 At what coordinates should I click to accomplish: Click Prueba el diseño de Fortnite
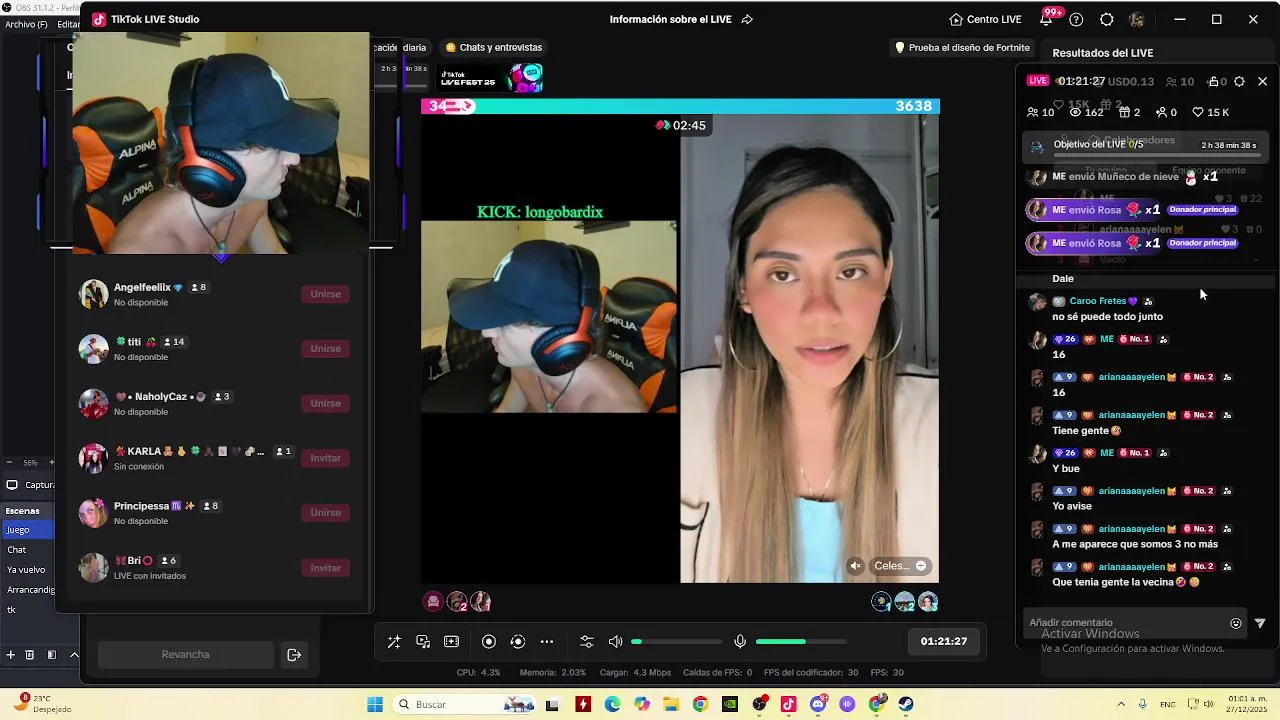click(962, 47)
